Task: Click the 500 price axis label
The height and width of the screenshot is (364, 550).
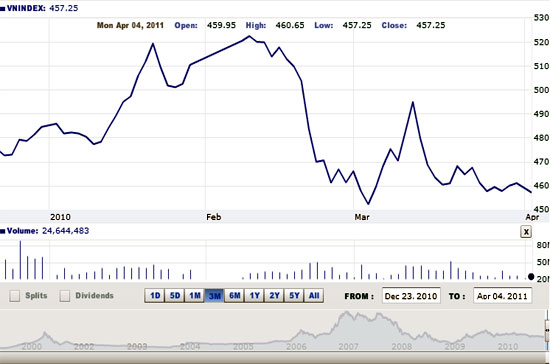Action: click(x=541, y=90)
